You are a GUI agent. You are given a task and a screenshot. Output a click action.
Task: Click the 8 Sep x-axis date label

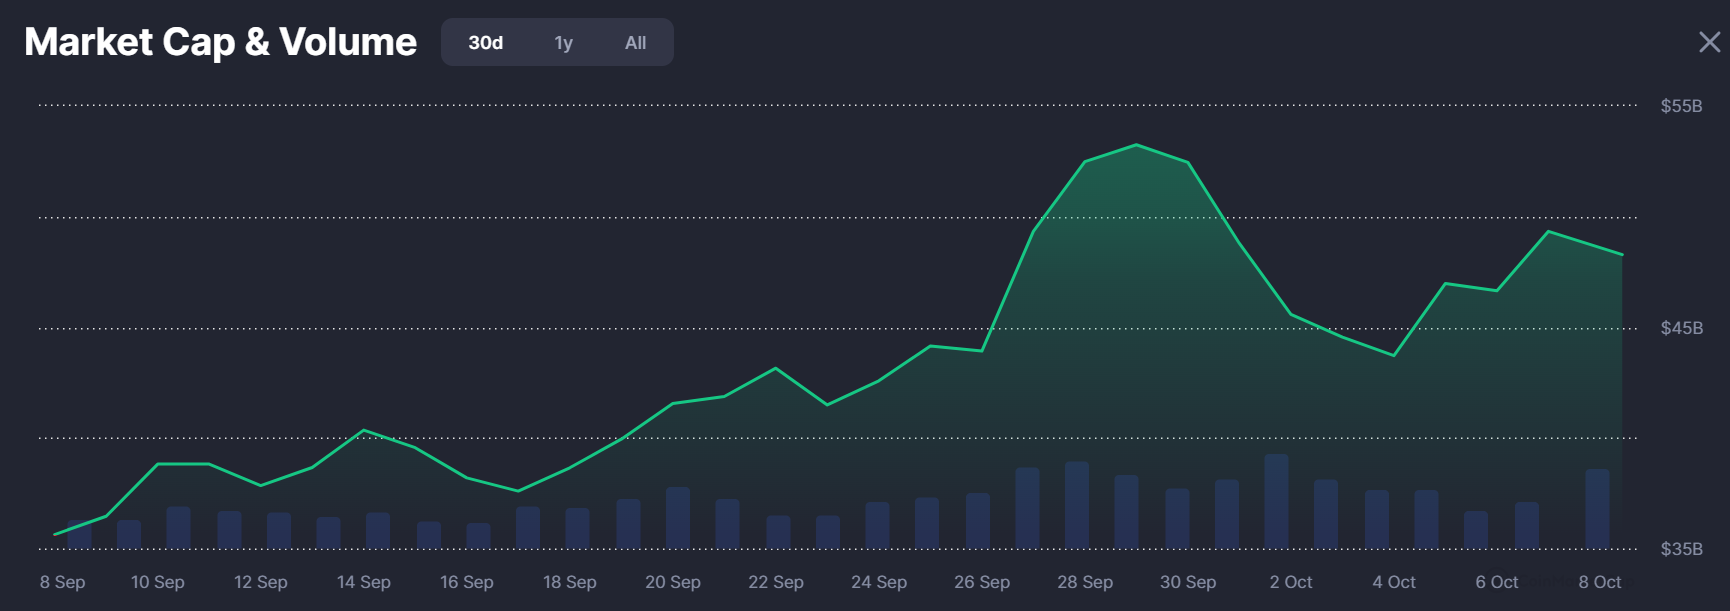(62, 582)
